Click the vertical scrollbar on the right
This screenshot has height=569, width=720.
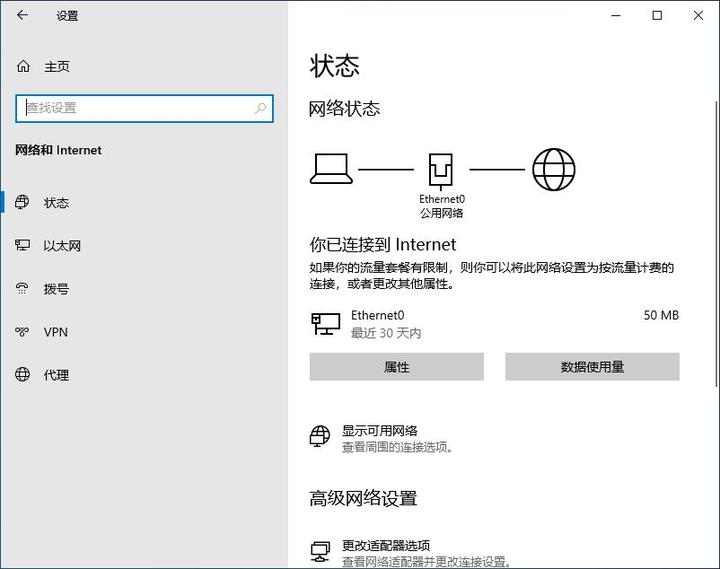point(715,240)
